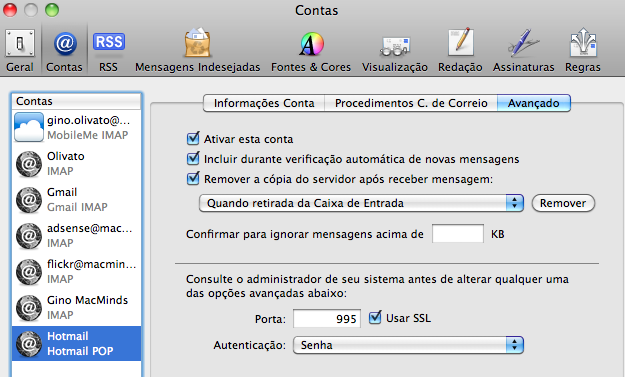Switch to Procedimentos C. de Correio tab

(411, 103)
